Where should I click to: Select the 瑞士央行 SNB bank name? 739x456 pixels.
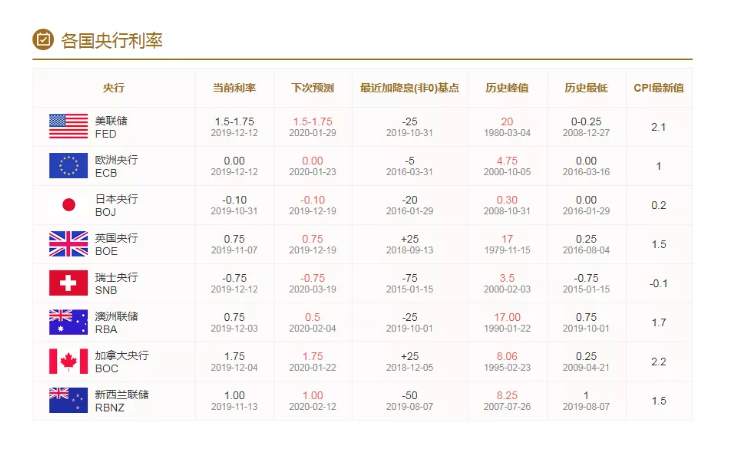(x=116, y=283)
